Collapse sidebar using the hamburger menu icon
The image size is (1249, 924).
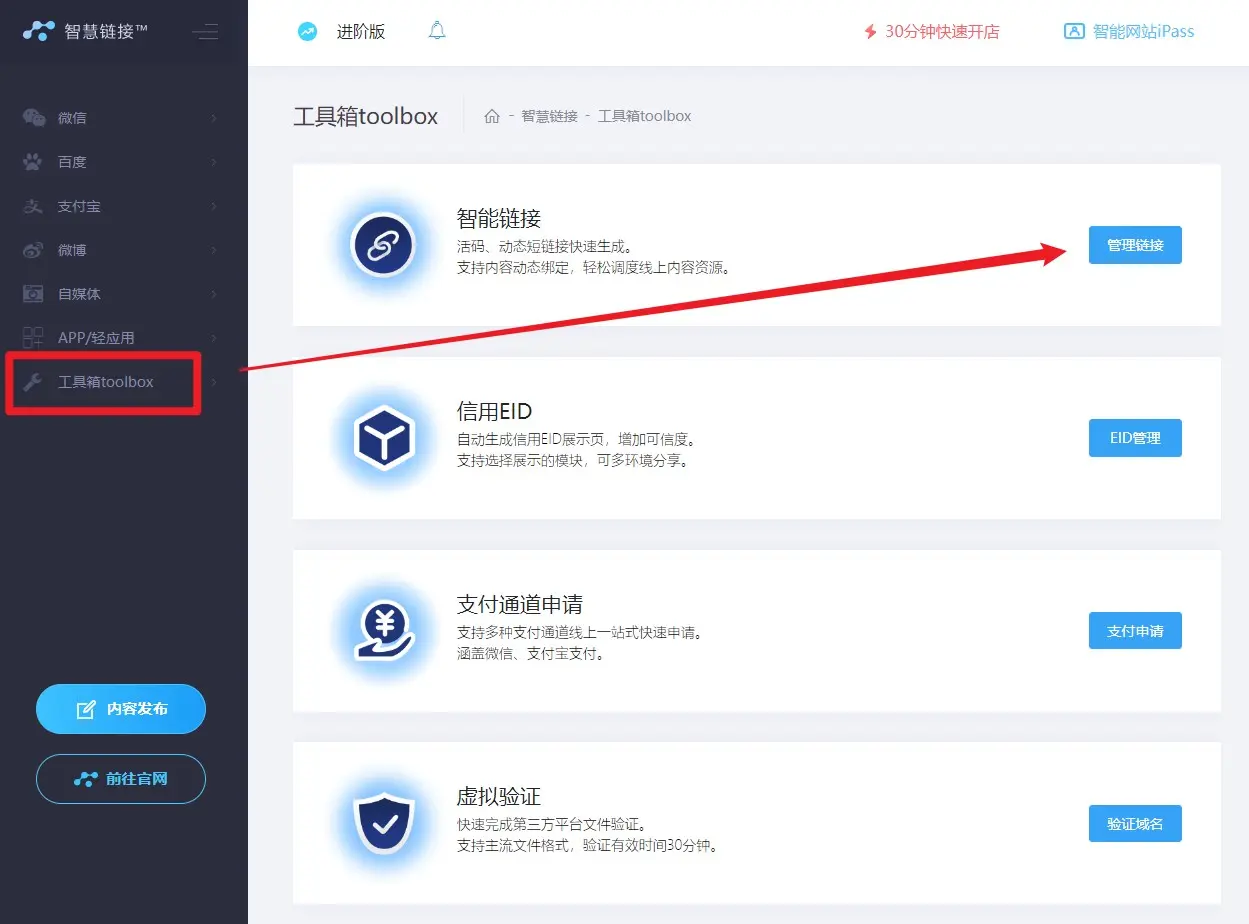205,32
